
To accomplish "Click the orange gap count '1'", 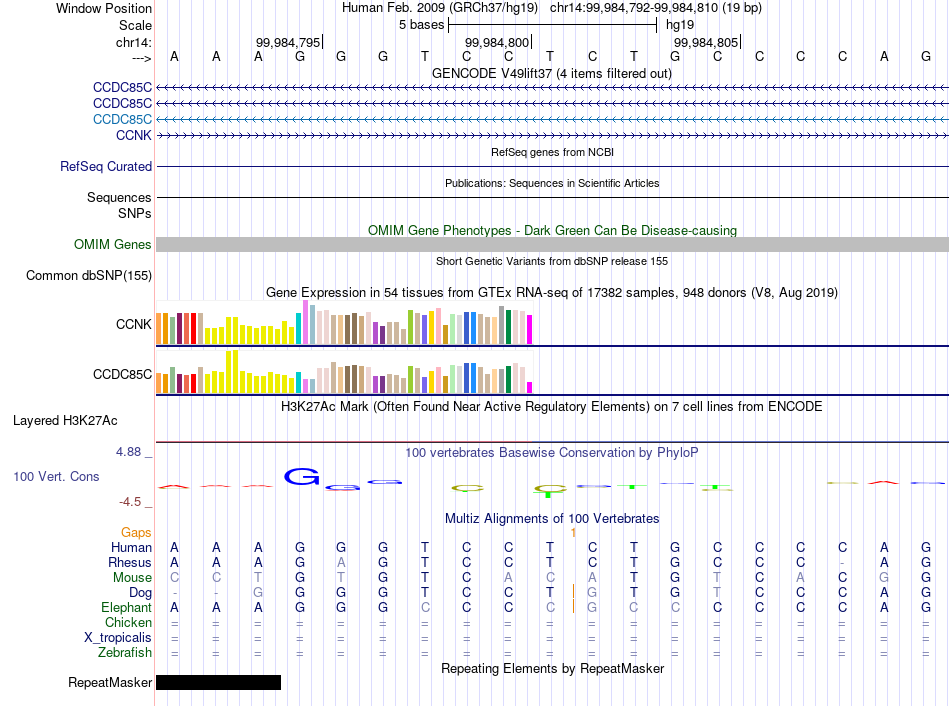I will tap(573, 533).
